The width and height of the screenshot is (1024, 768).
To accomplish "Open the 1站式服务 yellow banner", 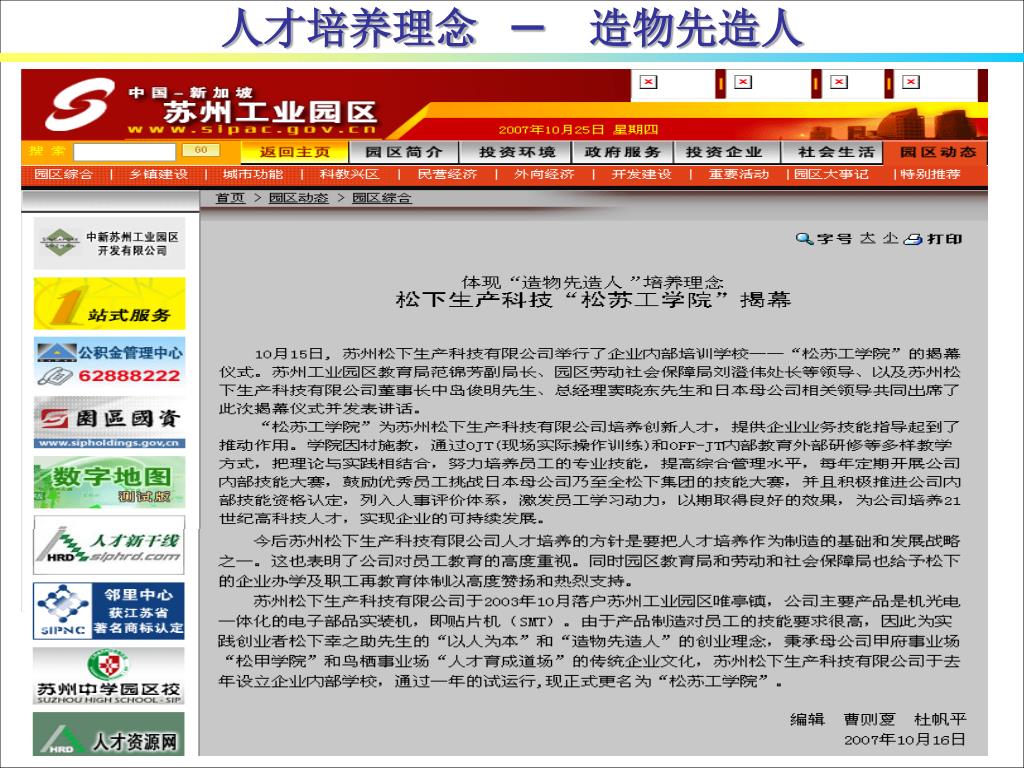I will pyautogui.click(x=109, y=303).
